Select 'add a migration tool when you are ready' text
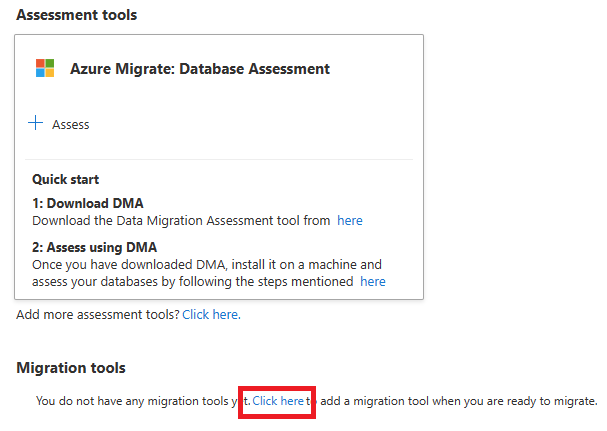Image resolution: width=607 pixels, height=431 pixels. click(x=459, y=401)
